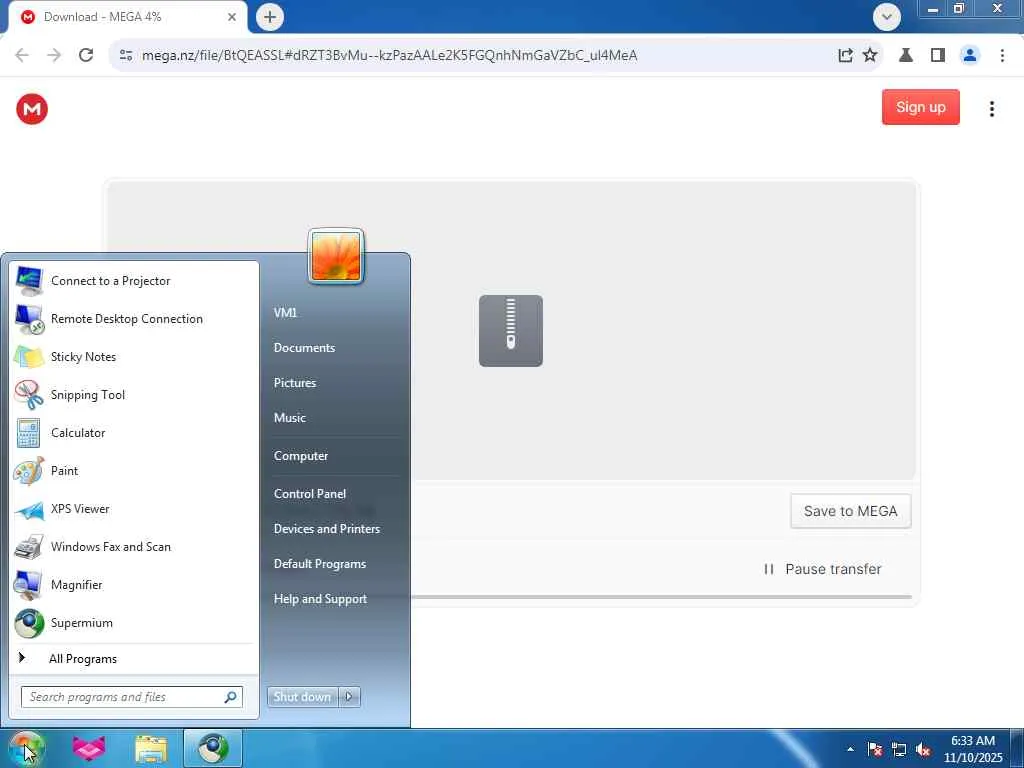The image size is (1024, 768).
Task: Open Default Programs
Action: [319, 564]
